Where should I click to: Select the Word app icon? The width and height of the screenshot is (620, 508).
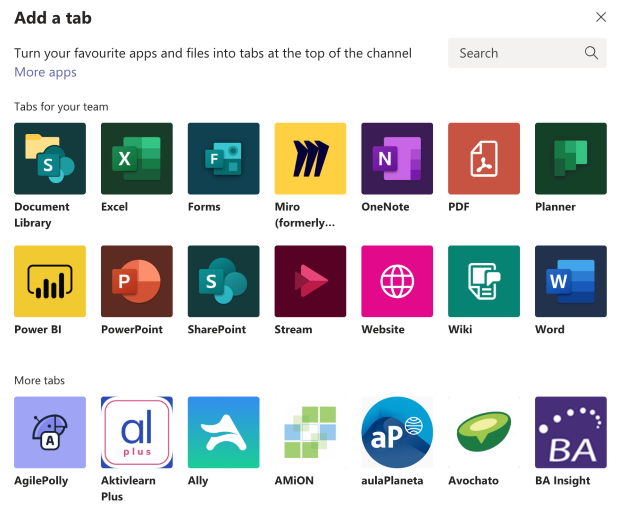(x=571, y=281)
